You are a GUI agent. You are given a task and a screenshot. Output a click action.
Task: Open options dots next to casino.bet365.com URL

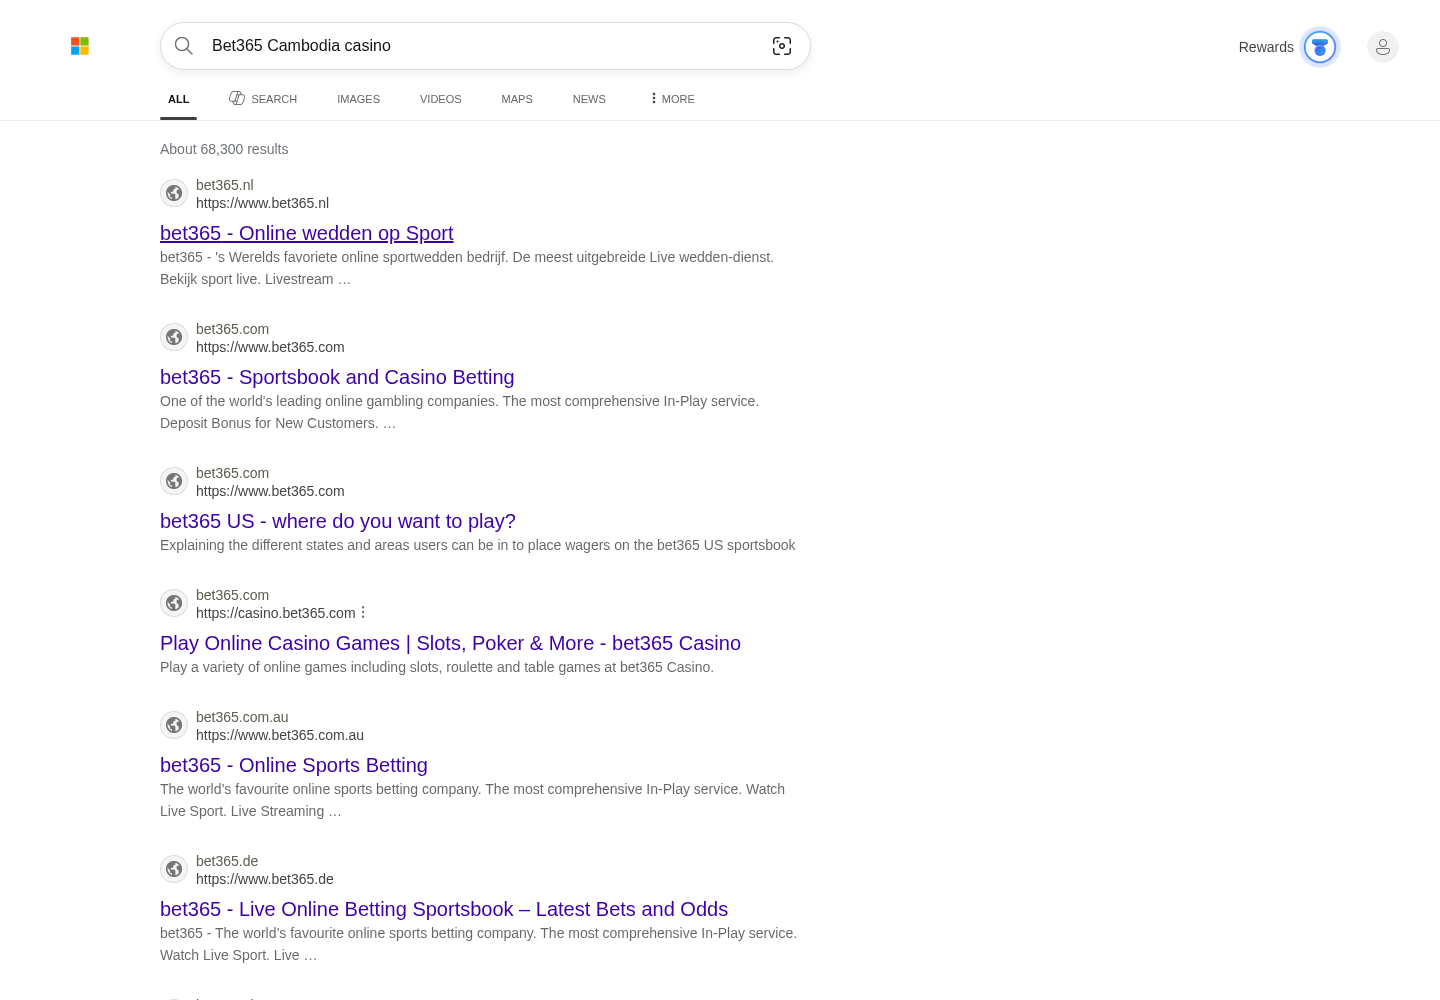tap(363, 612)
